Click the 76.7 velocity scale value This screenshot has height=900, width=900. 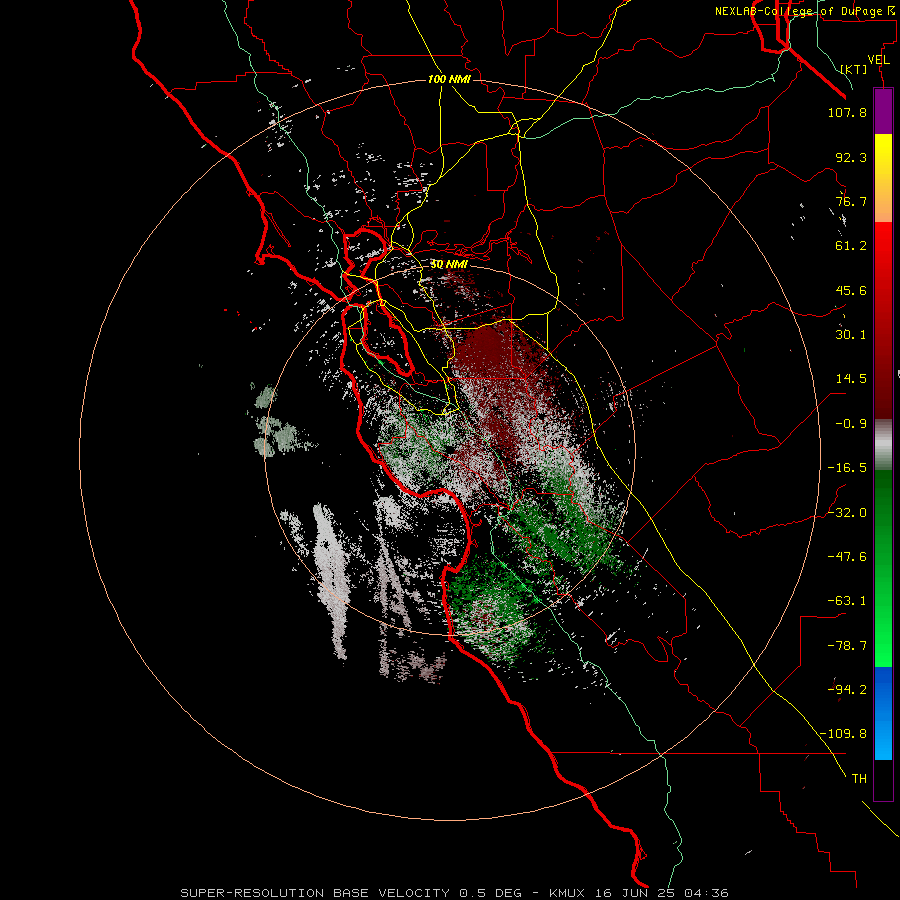point(851,201)
